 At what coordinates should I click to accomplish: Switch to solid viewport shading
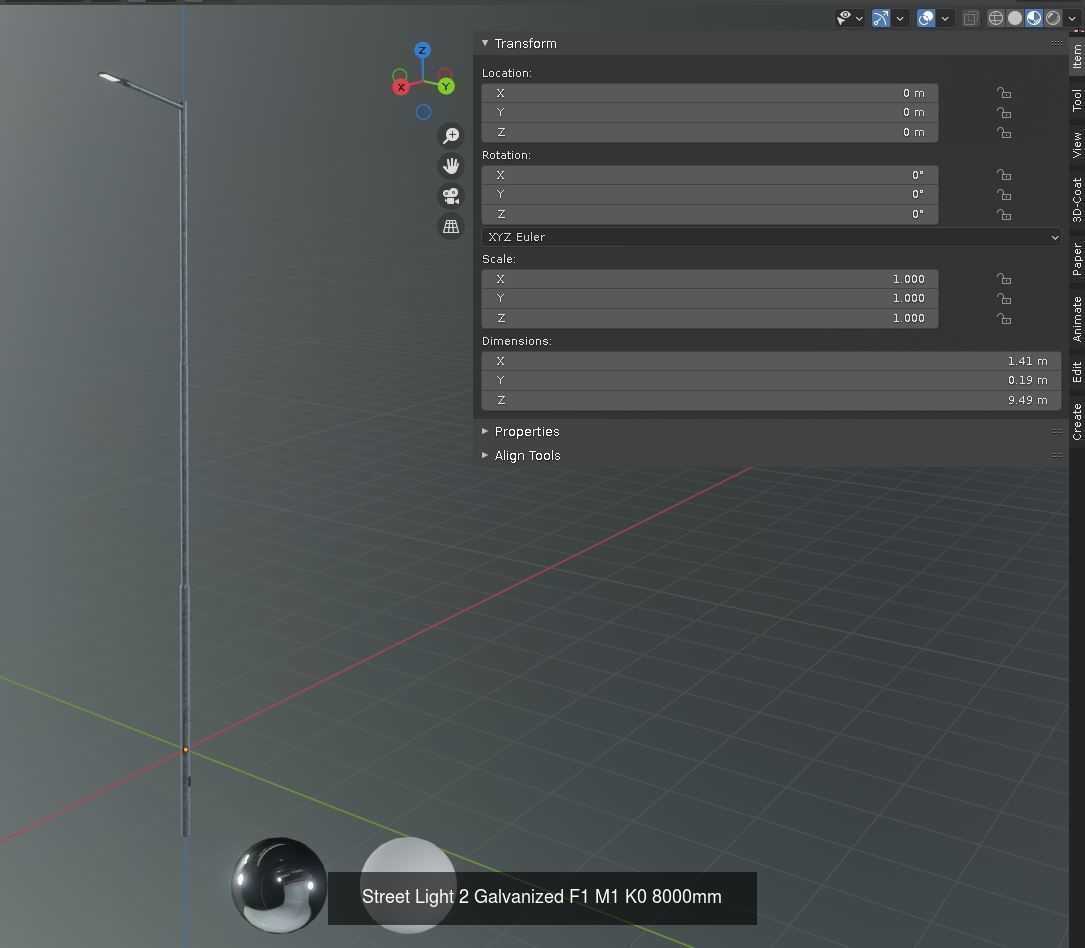click(x=1014, y=18)
